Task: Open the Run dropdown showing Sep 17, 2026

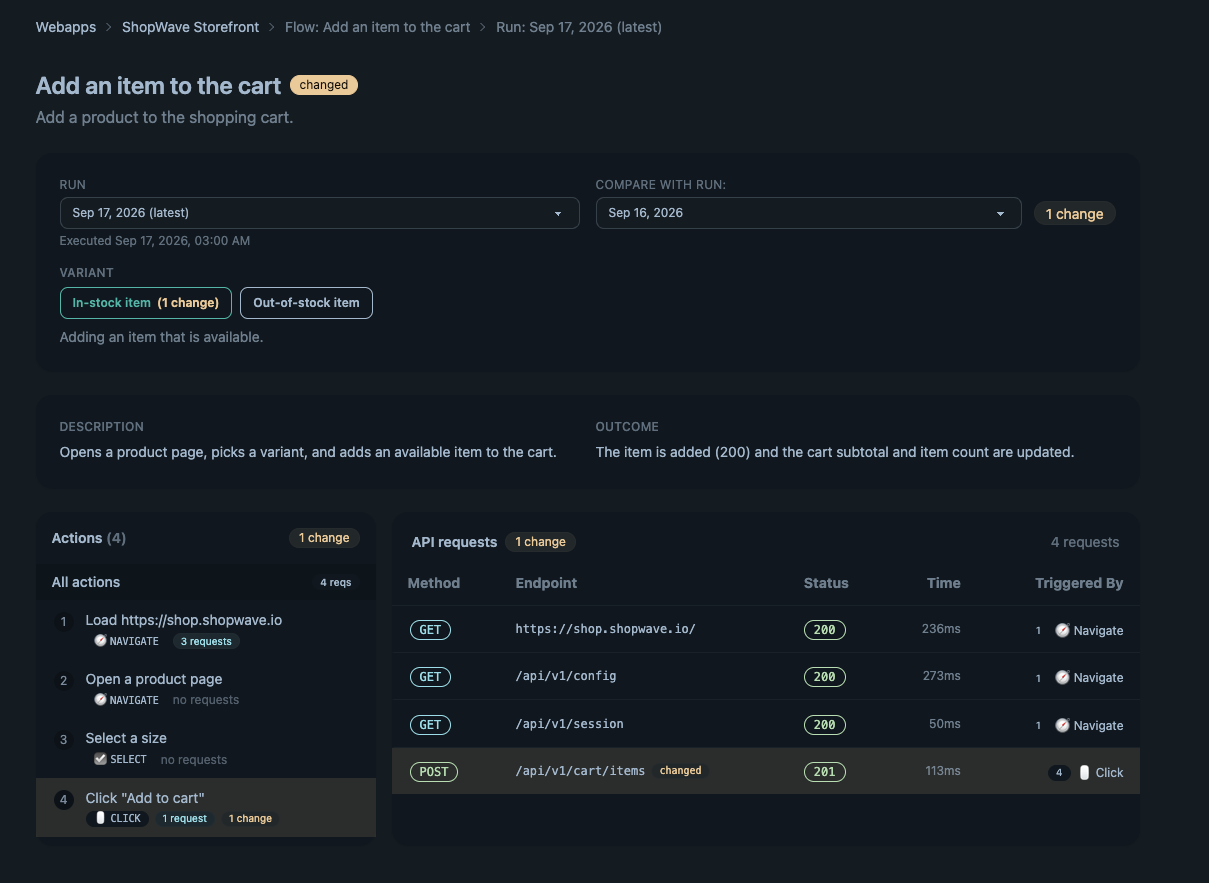Action: point(319,213)
